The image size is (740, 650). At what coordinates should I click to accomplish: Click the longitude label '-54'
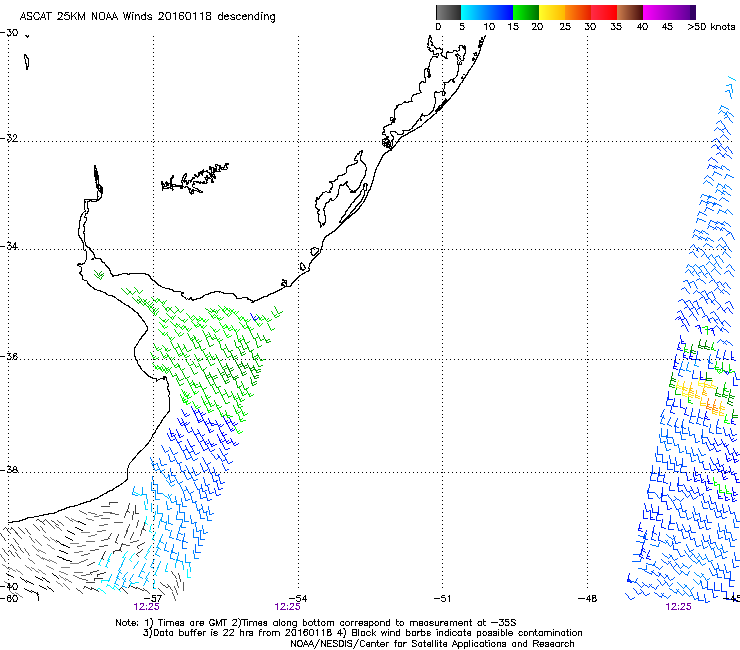298,599
